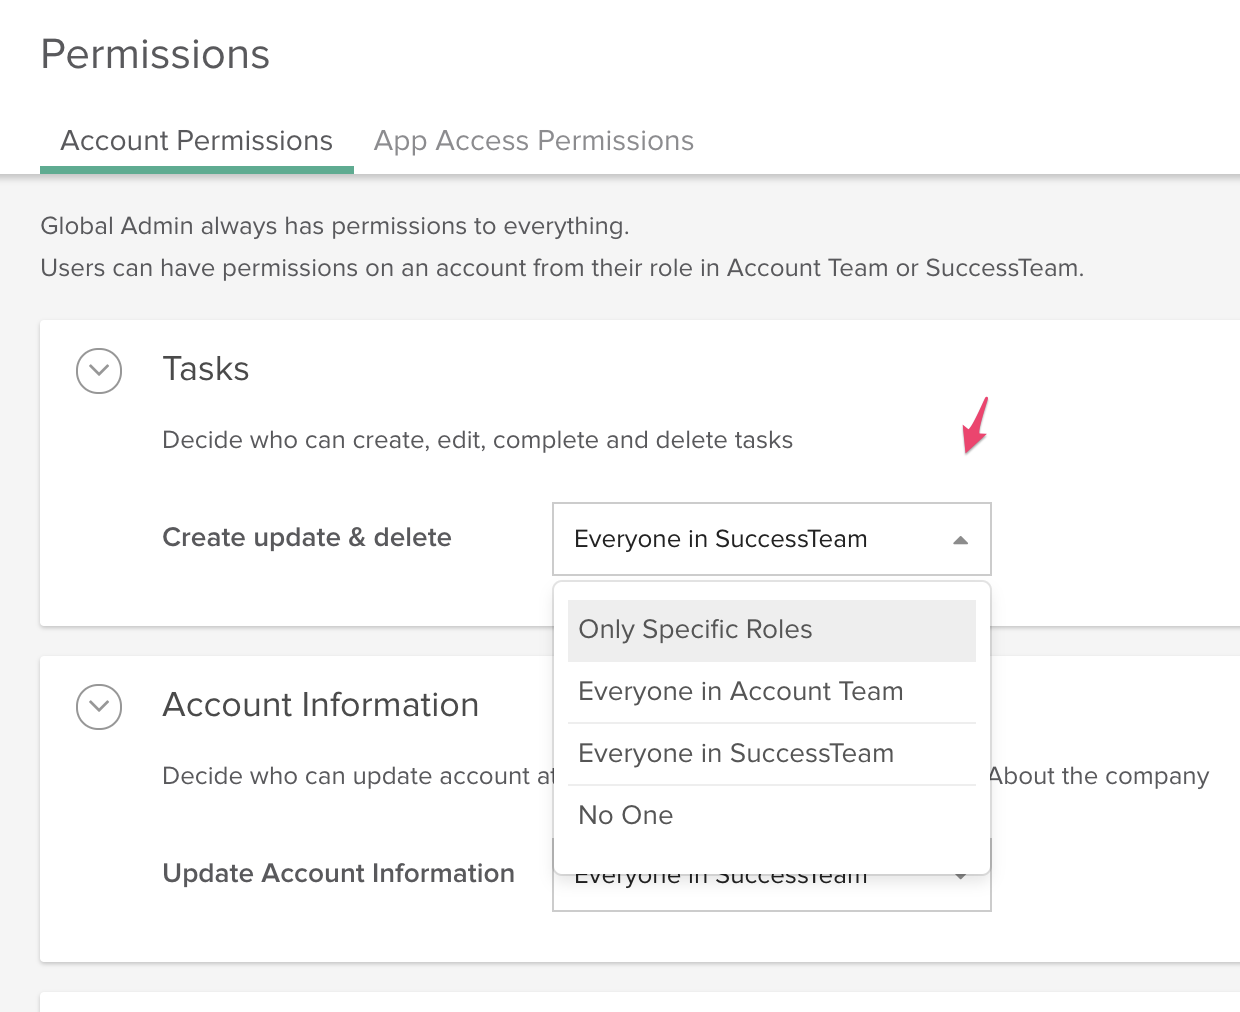Select Everyone in Account Team option
This screenshot has height=1012, width=1240.
pos(772,692)
